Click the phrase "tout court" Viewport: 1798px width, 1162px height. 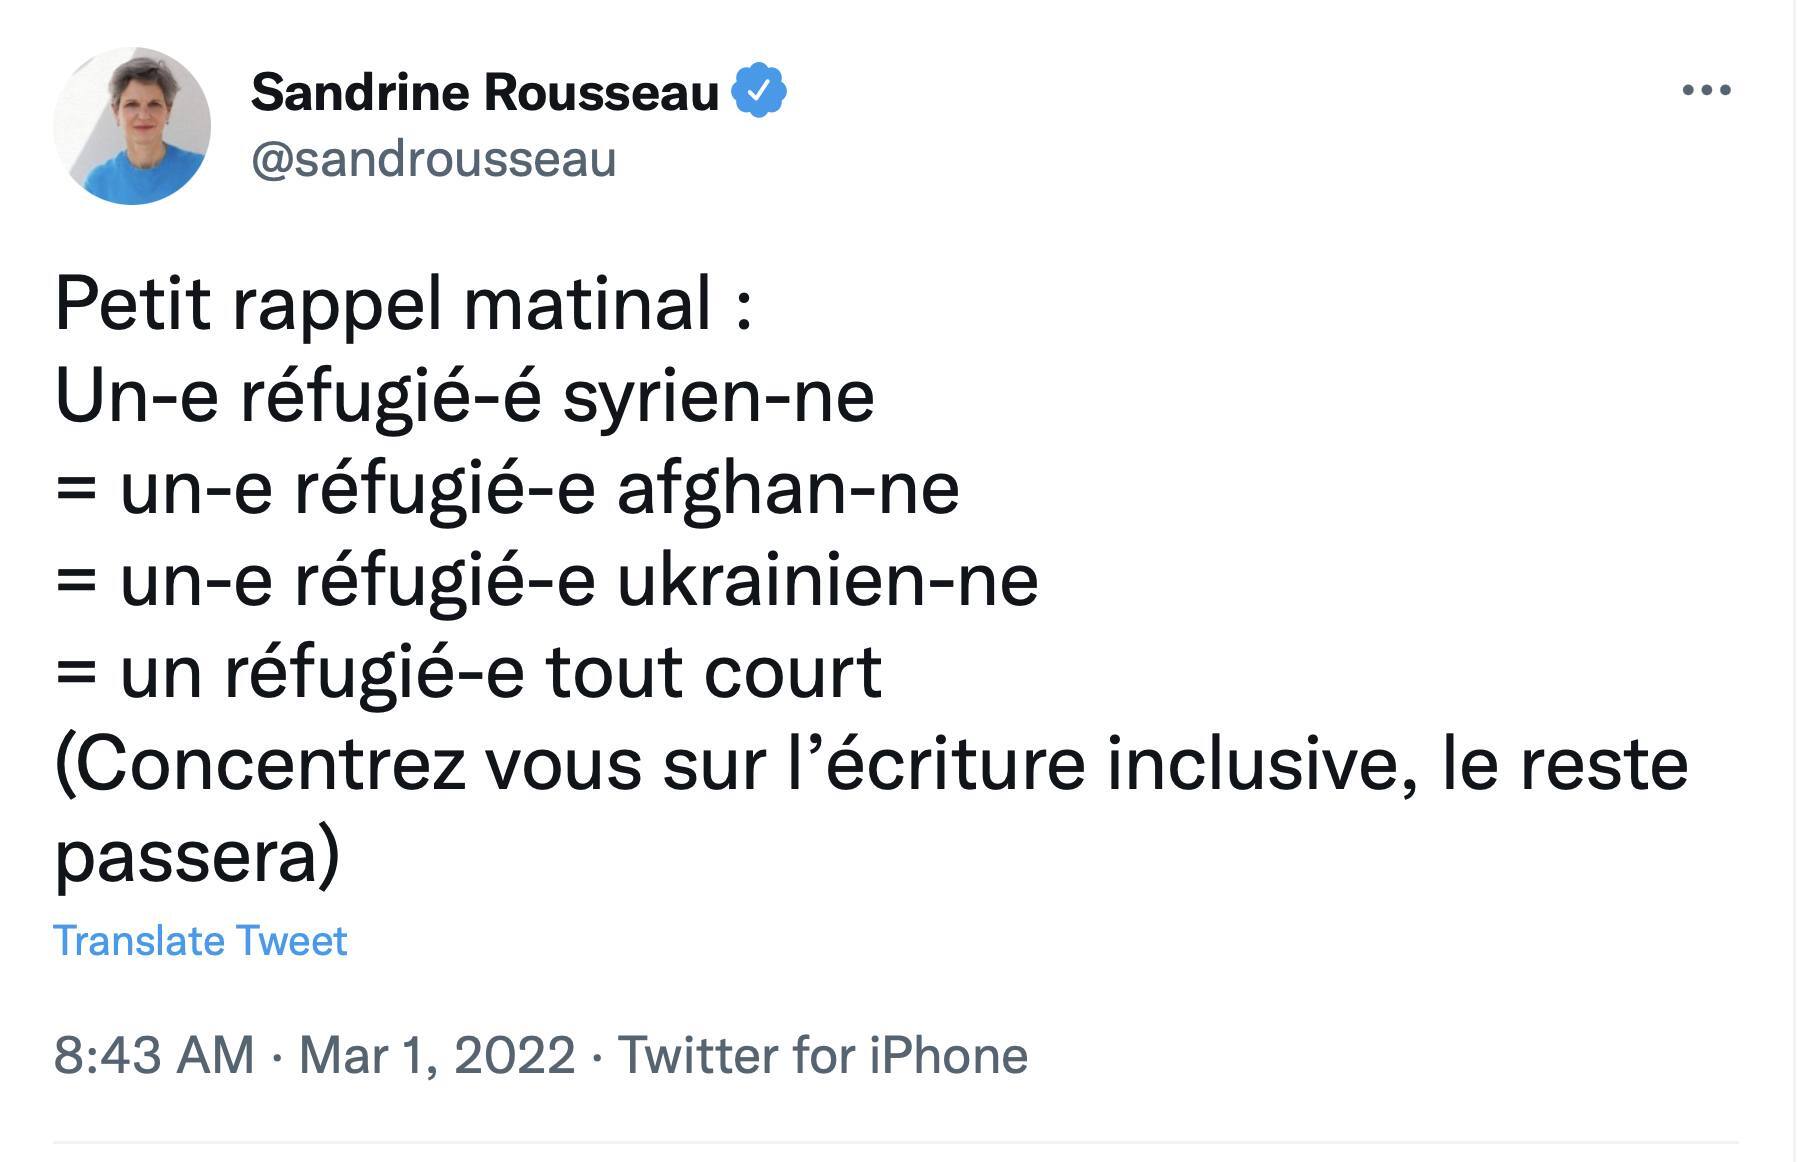coord(713,672)
